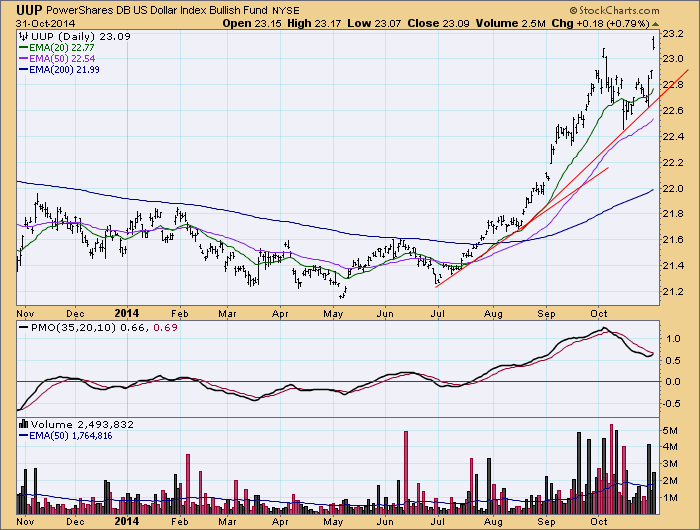This screenshot has height=530, width=700.
Task: Click the Low 23.07 value
Action: click(x=375, y=23)
